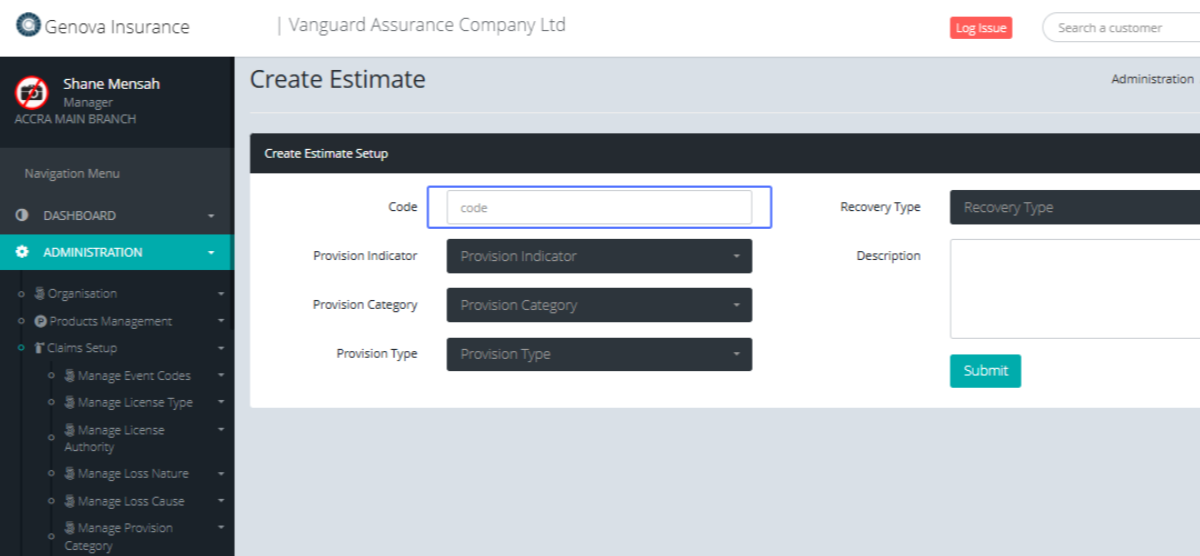Expand the Dashboard menu
The image size is (1200, 556).
coord(211,216)
